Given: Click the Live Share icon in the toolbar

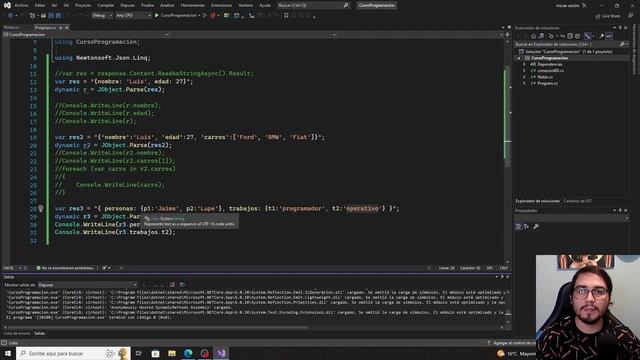Looking at the screenshot, I should tap(607, 16).
